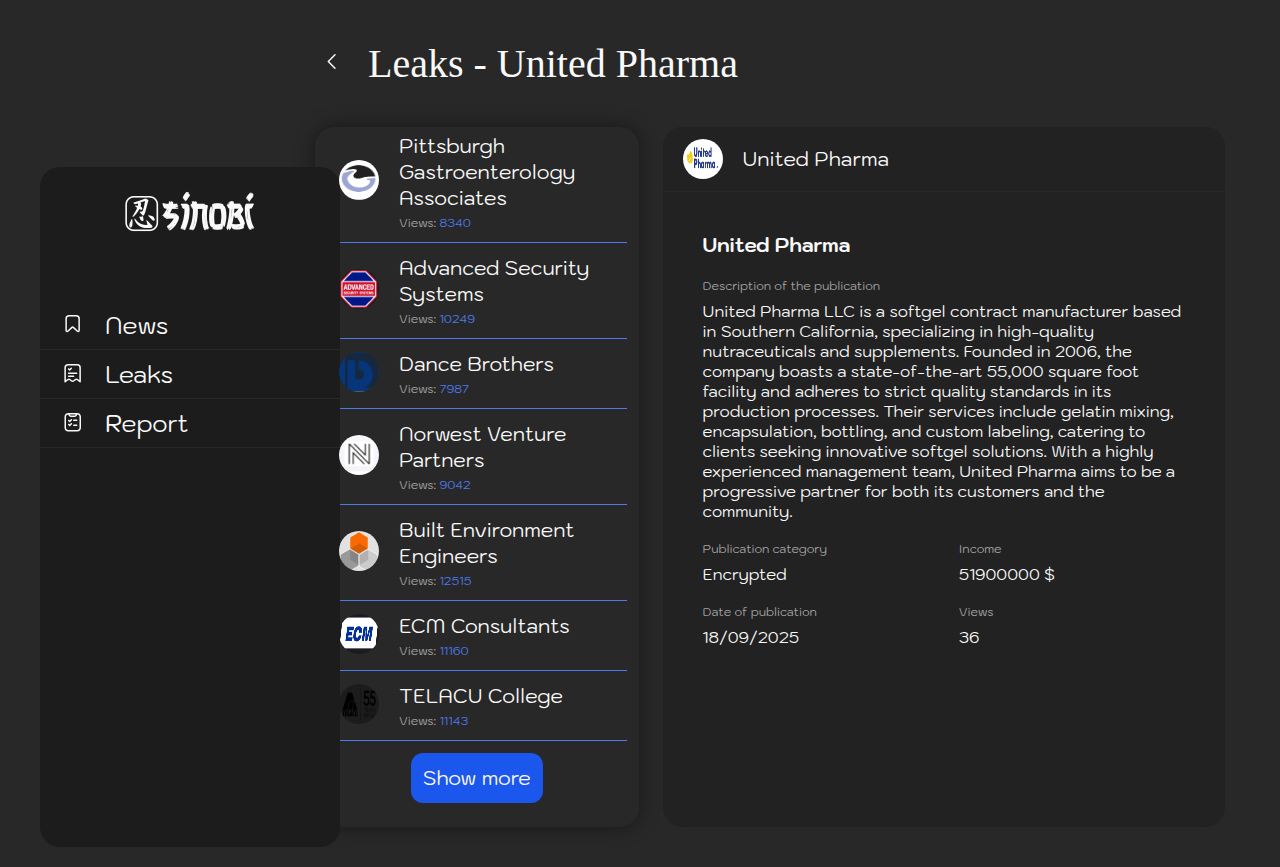Open the News menu item

coord(136,326)
